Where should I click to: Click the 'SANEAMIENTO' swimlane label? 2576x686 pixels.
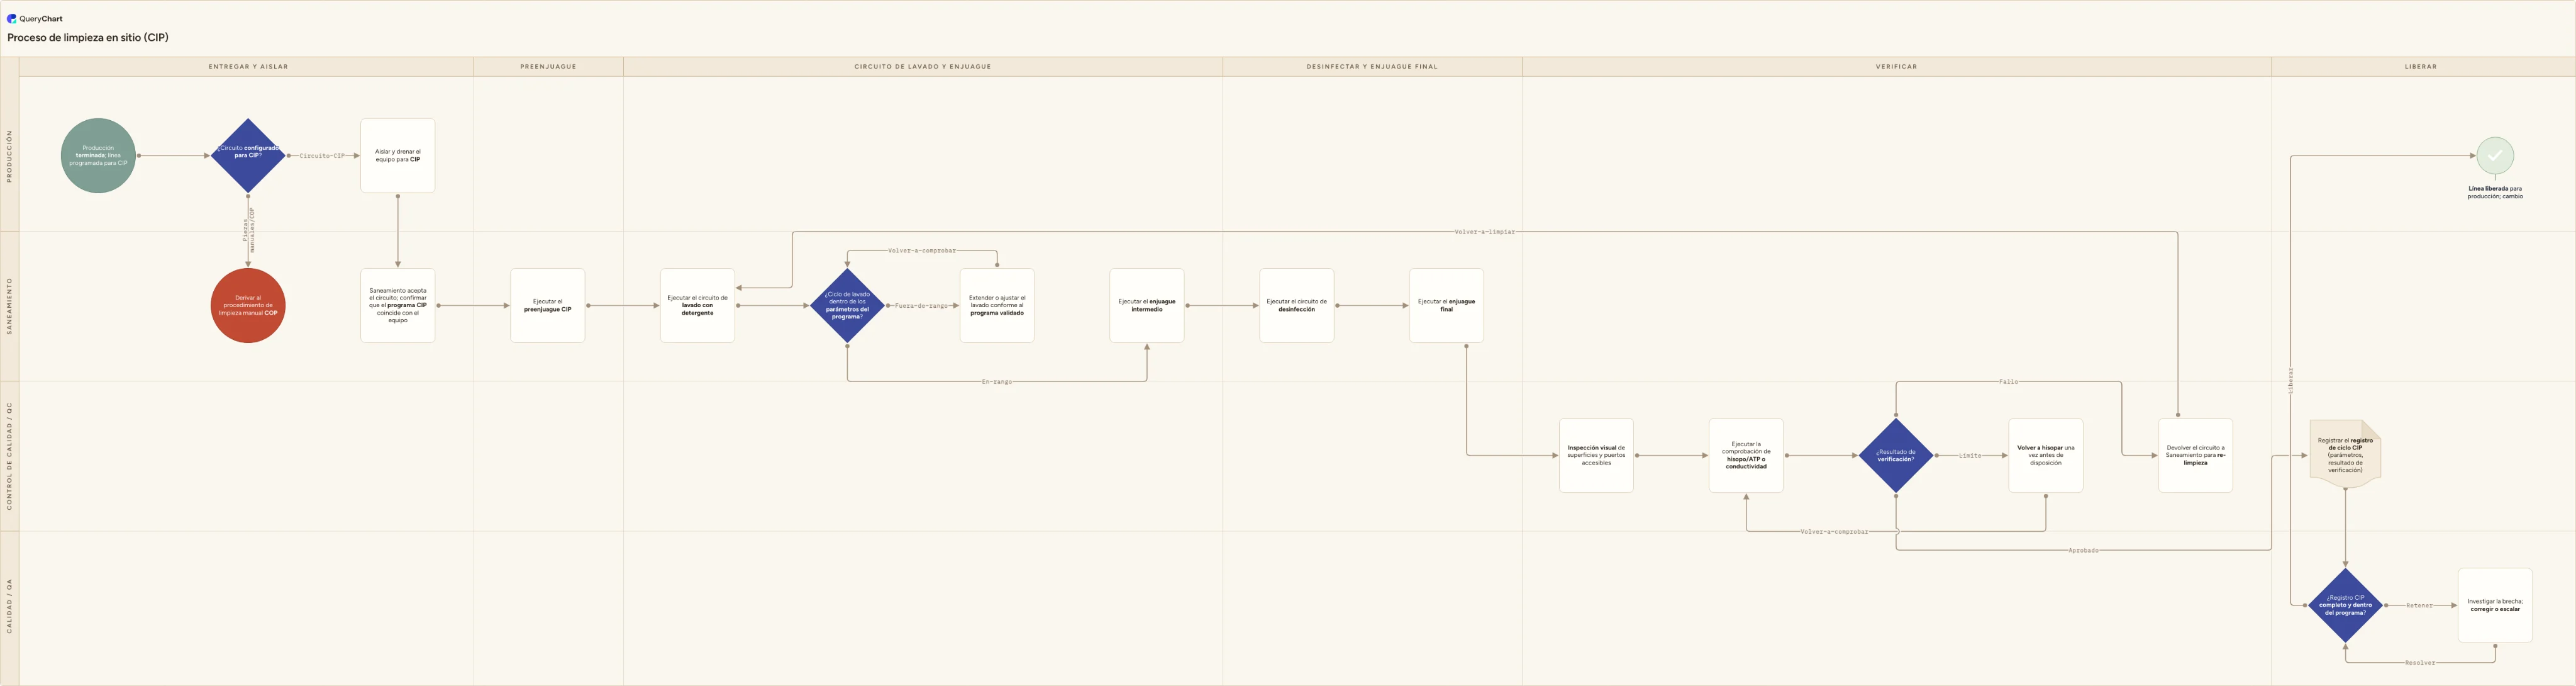click(10, 306)
